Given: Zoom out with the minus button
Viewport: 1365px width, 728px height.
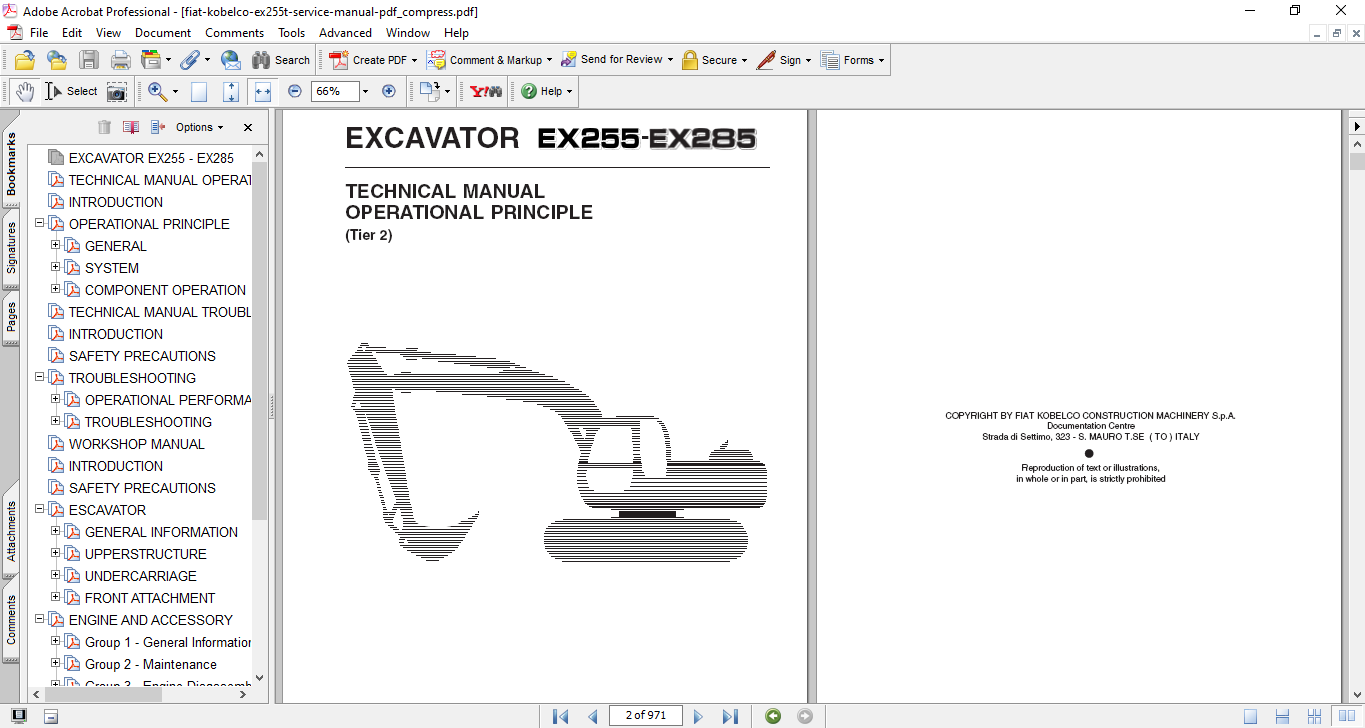Looking at the screenshot, I should point(295,91).
